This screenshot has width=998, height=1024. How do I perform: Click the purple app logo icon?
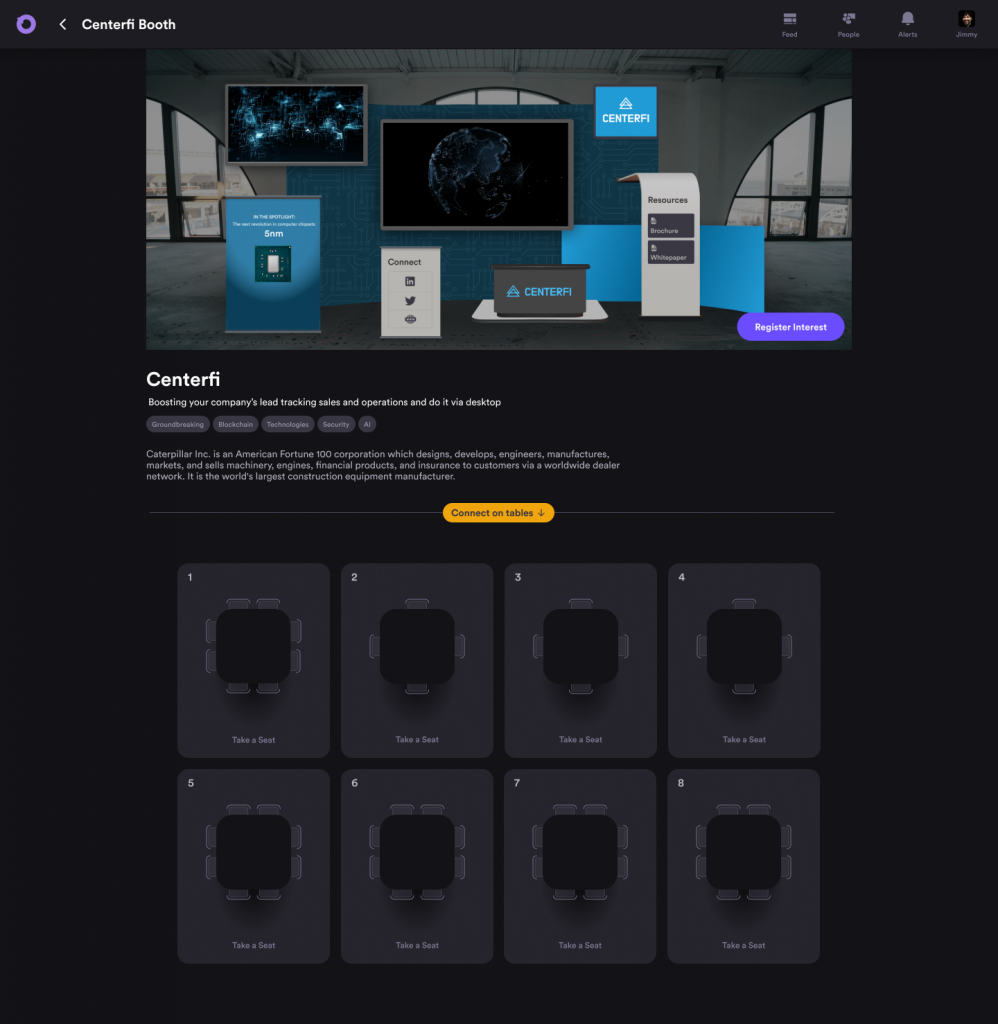[26, 24]
